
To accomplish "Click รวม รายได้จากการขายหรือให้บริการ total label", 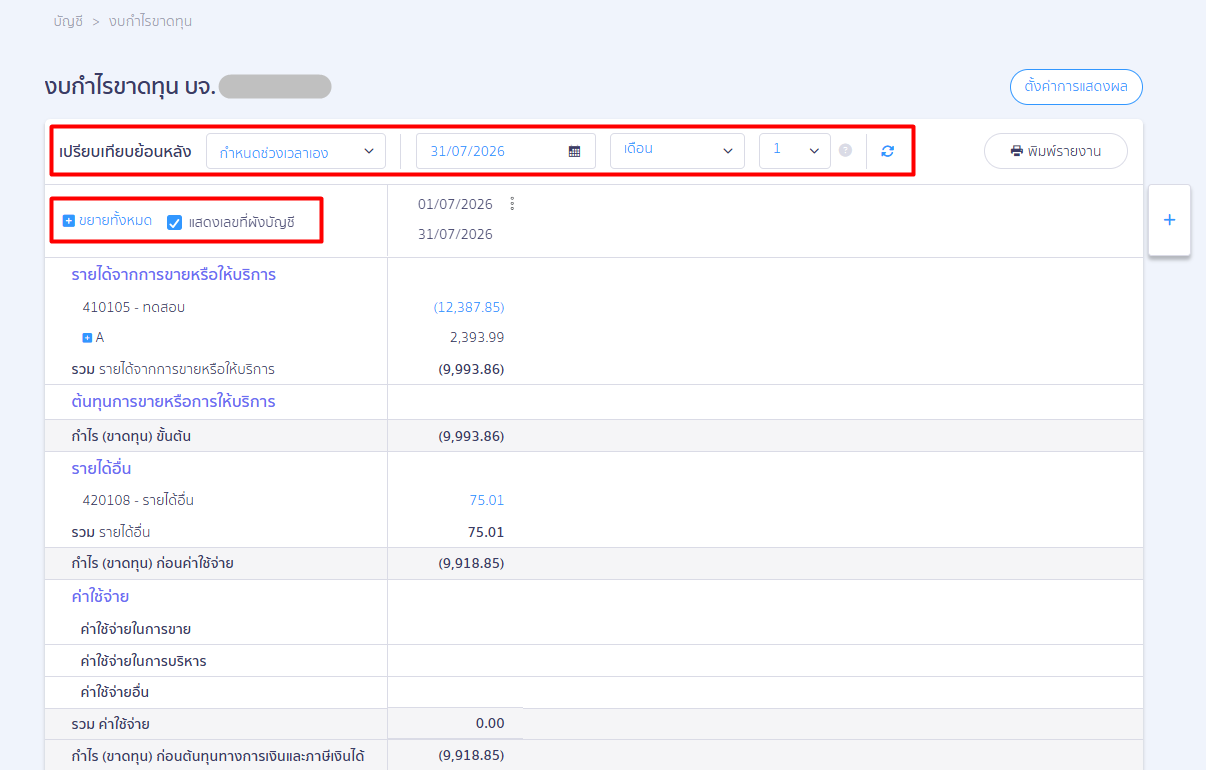I will pos(172,369).
